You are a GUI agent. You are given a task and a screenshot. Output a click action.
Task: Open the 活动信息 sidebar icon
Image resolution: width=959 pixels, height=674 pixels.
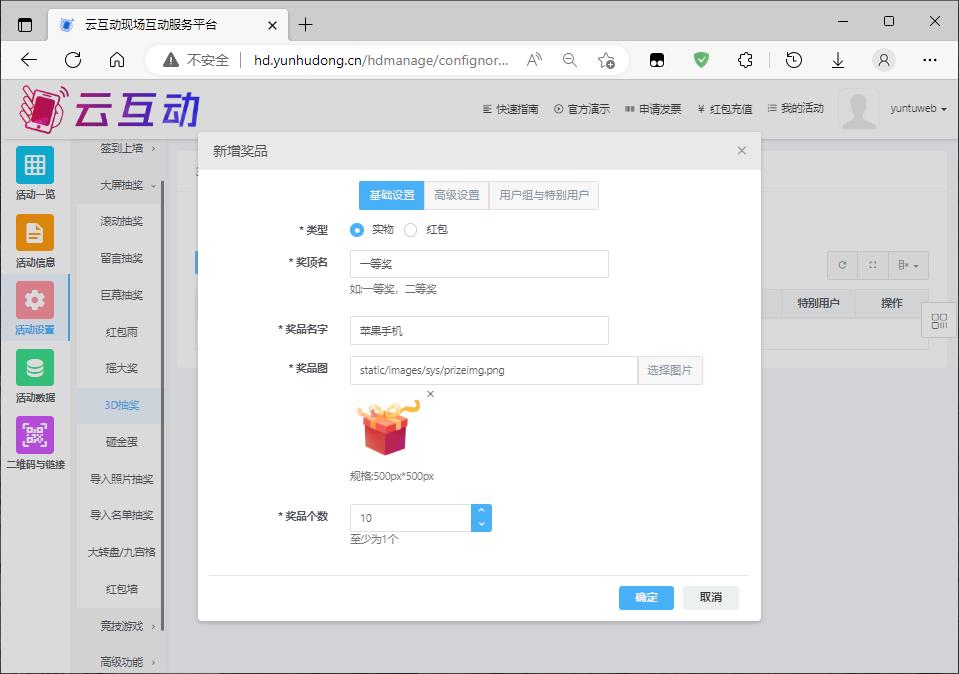[35, 233]
